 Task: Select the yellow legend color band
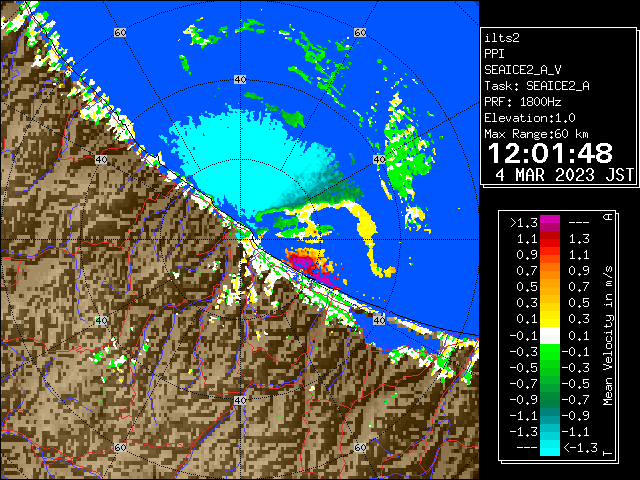pyautogui.click(x=550, y=319)
